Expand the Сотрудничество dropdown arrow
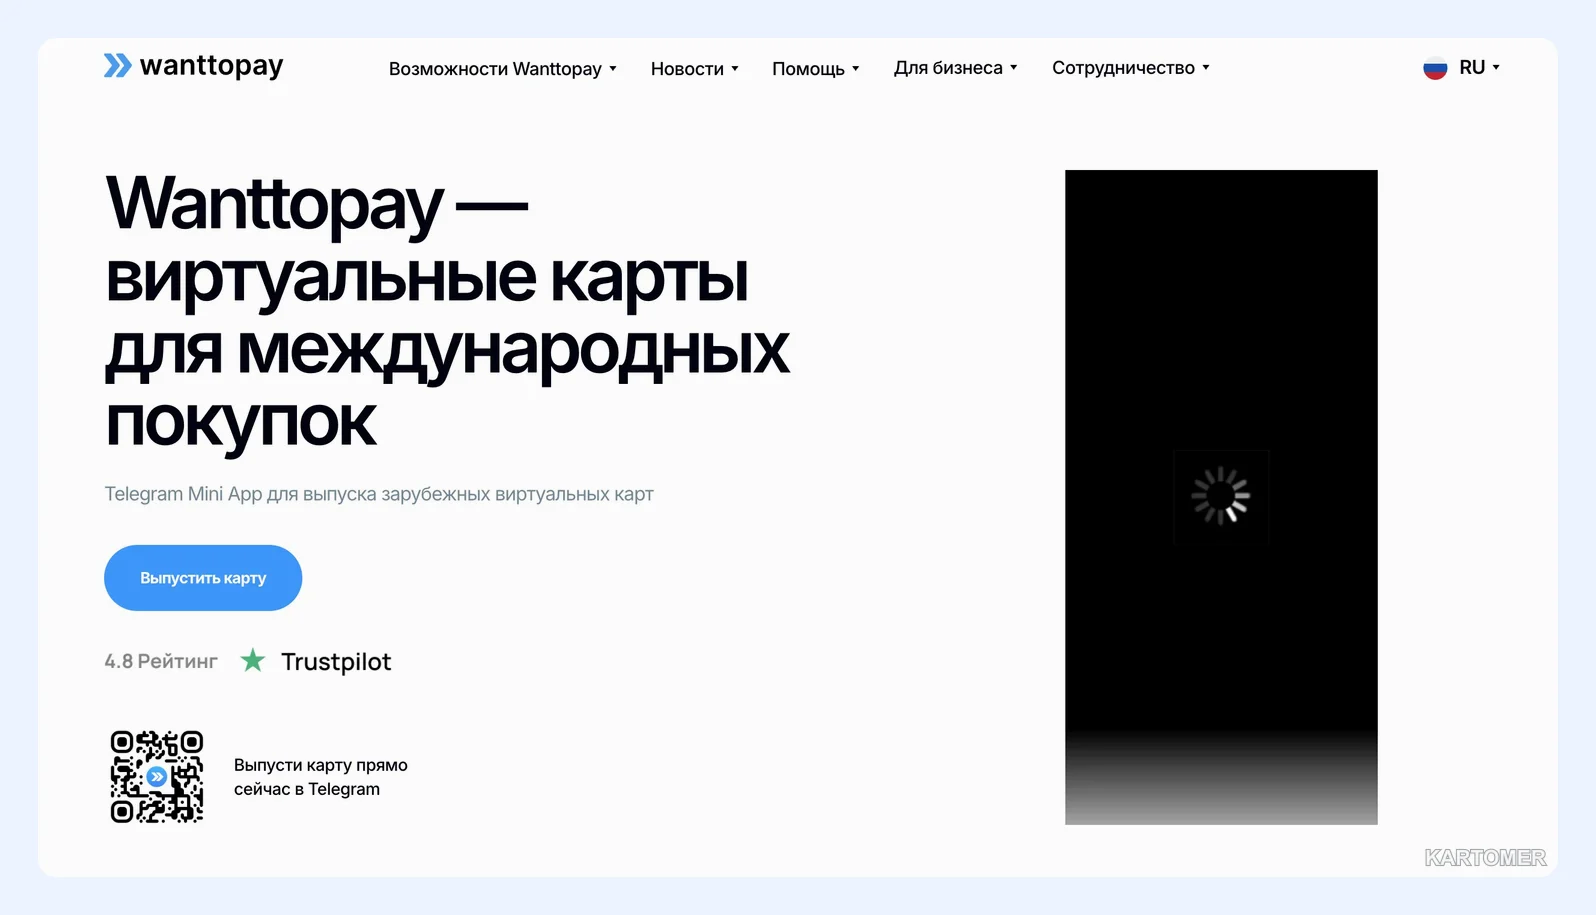The width and height of the screenshot is (1596, 915). coord(1206,68)
